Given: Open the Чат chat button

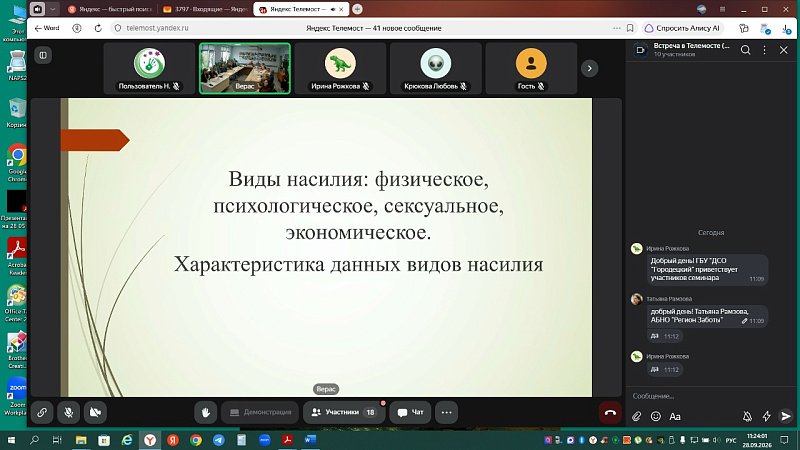Looking at the screenshot, I should 410,412.
